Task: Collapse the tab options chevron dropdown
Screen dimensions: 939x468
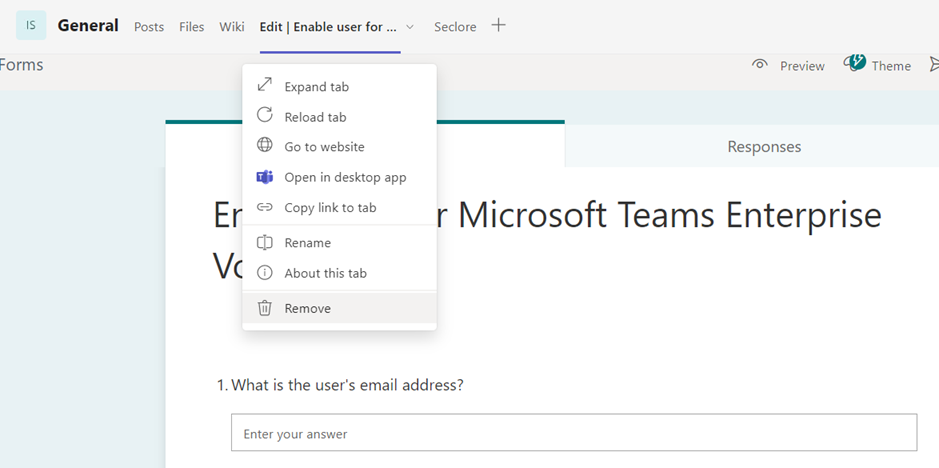Action: [x=410, y=27]
